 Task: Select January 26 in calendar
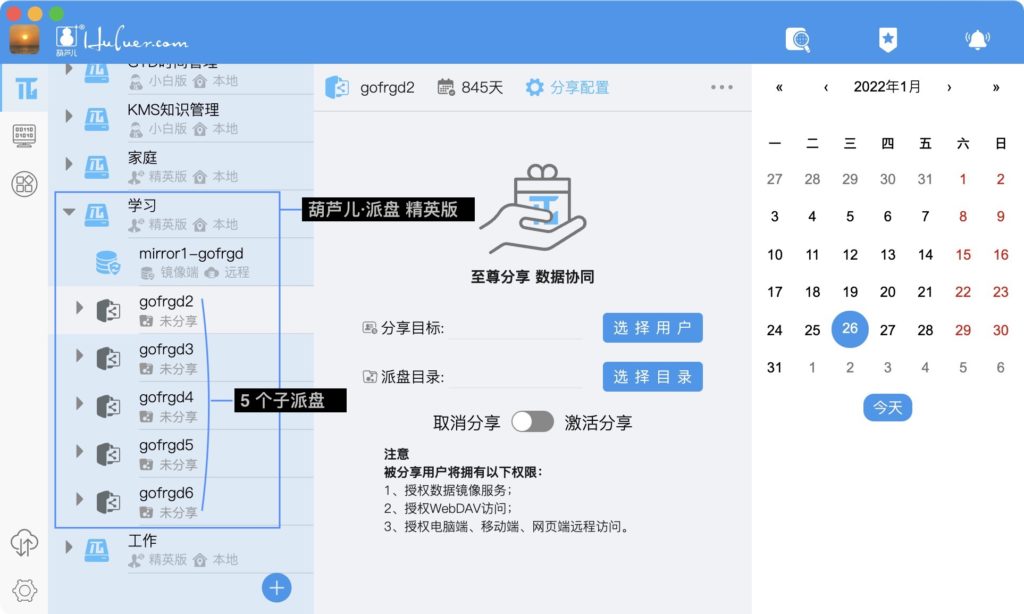850,329
